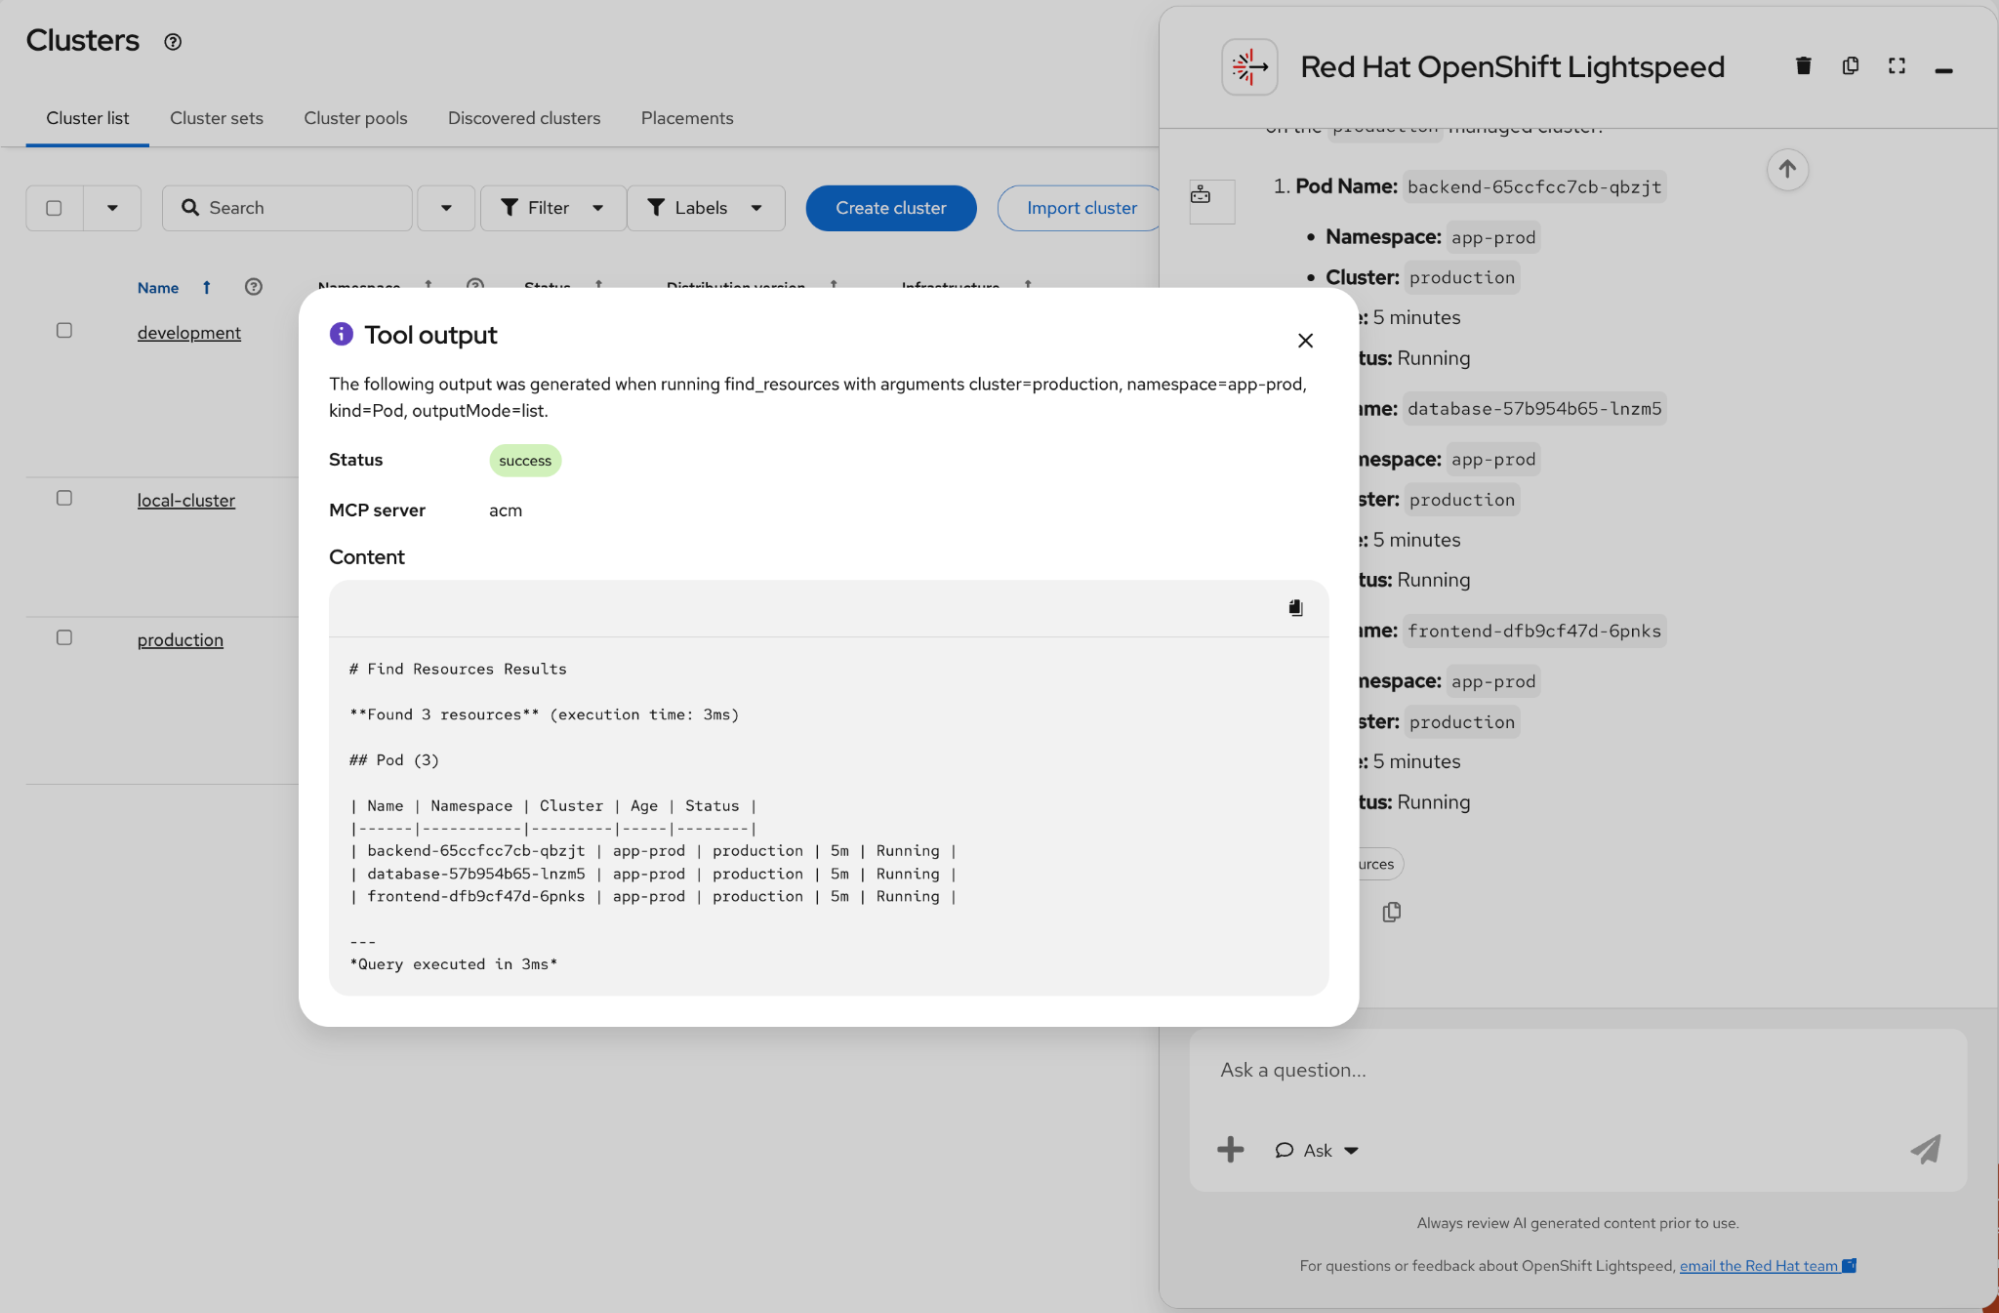Click the 'Query executed in 3ms' line
Image resolution: width=1999 pixels, height=1313 pixels.
click(x=453, y=965)
